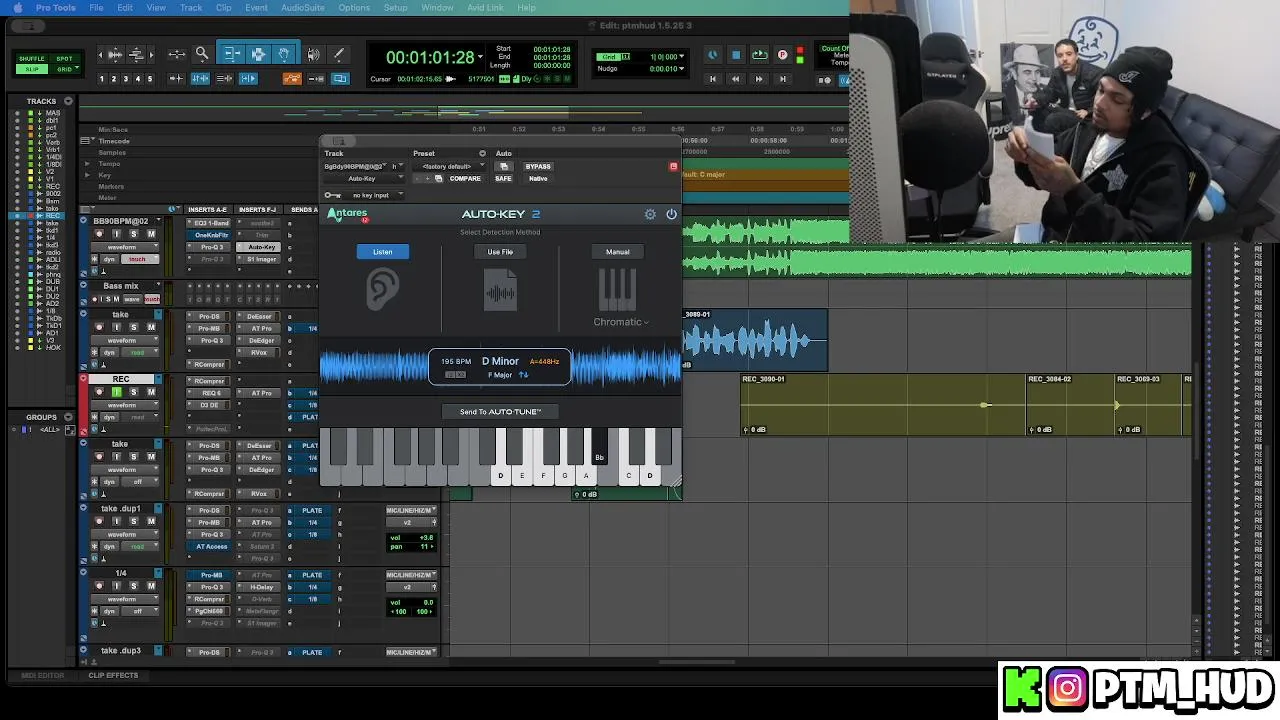Select the Zoomer magnifier tool
The width and height of the screenshot is (1280, 720).
202,54
